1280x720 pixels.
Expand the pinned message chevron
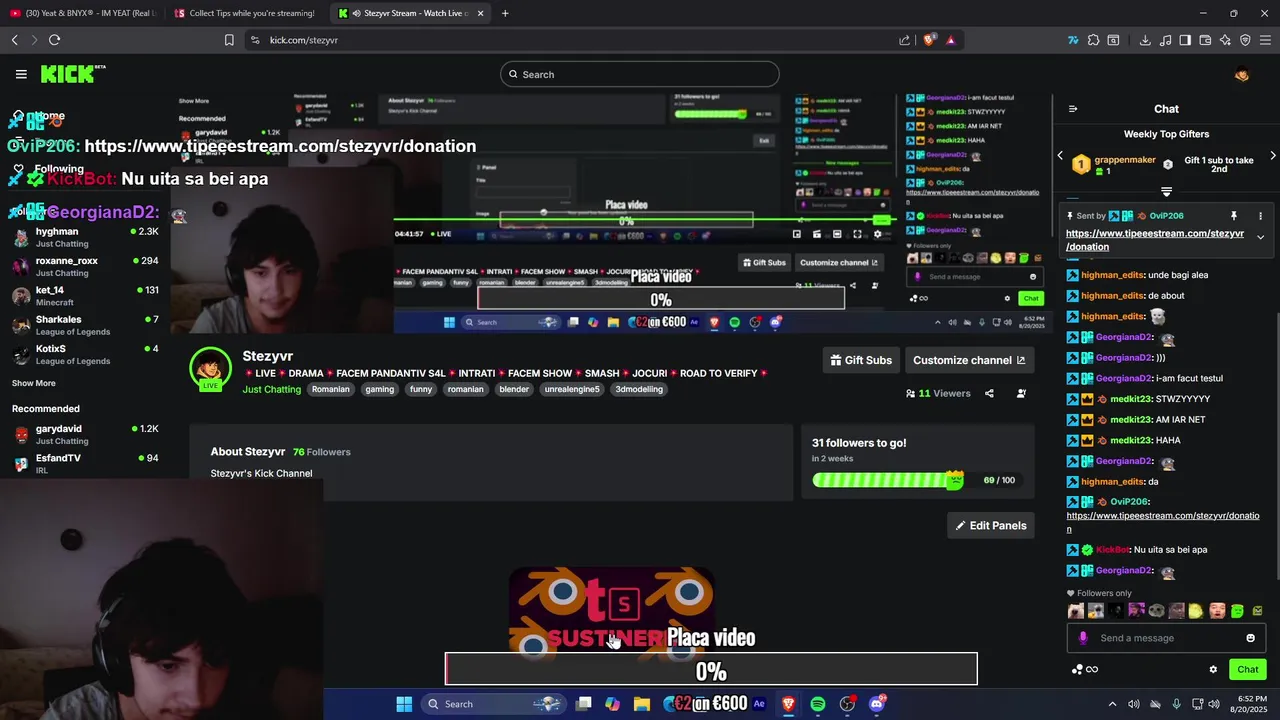tap(1260, 237)
